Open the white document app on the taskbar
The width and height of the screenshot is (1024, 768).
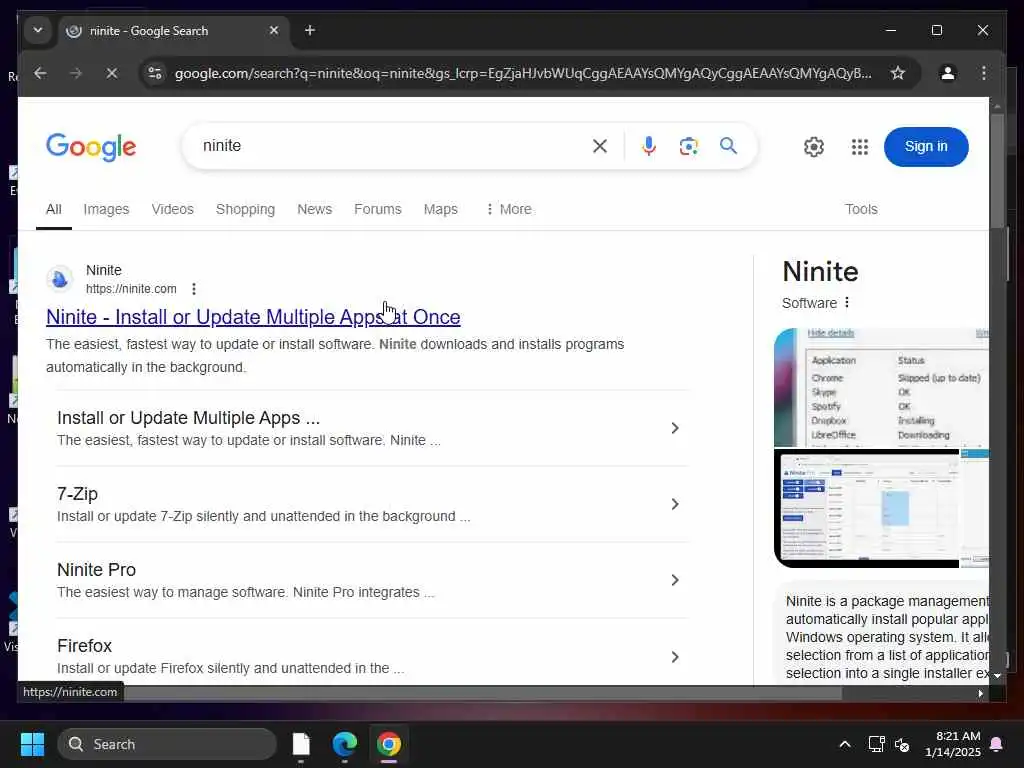(301, 744)
